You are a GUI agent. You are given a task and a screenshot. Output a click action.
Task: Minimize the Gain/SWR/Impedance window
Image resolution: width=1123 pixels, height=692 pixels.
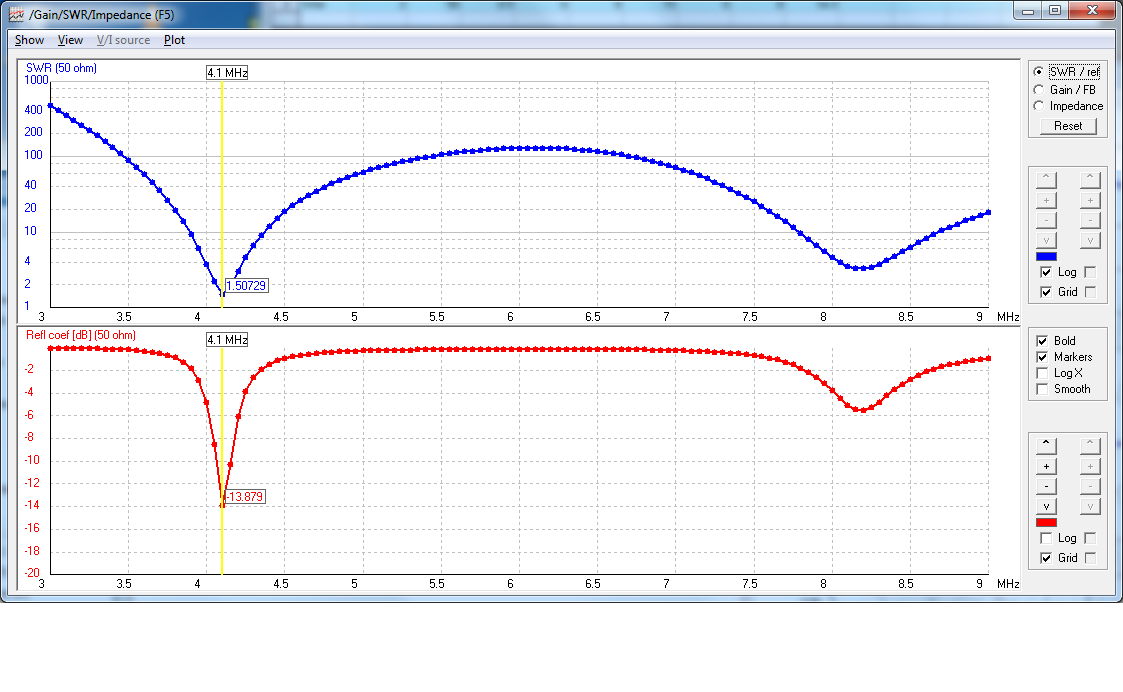pos(1028,11)
